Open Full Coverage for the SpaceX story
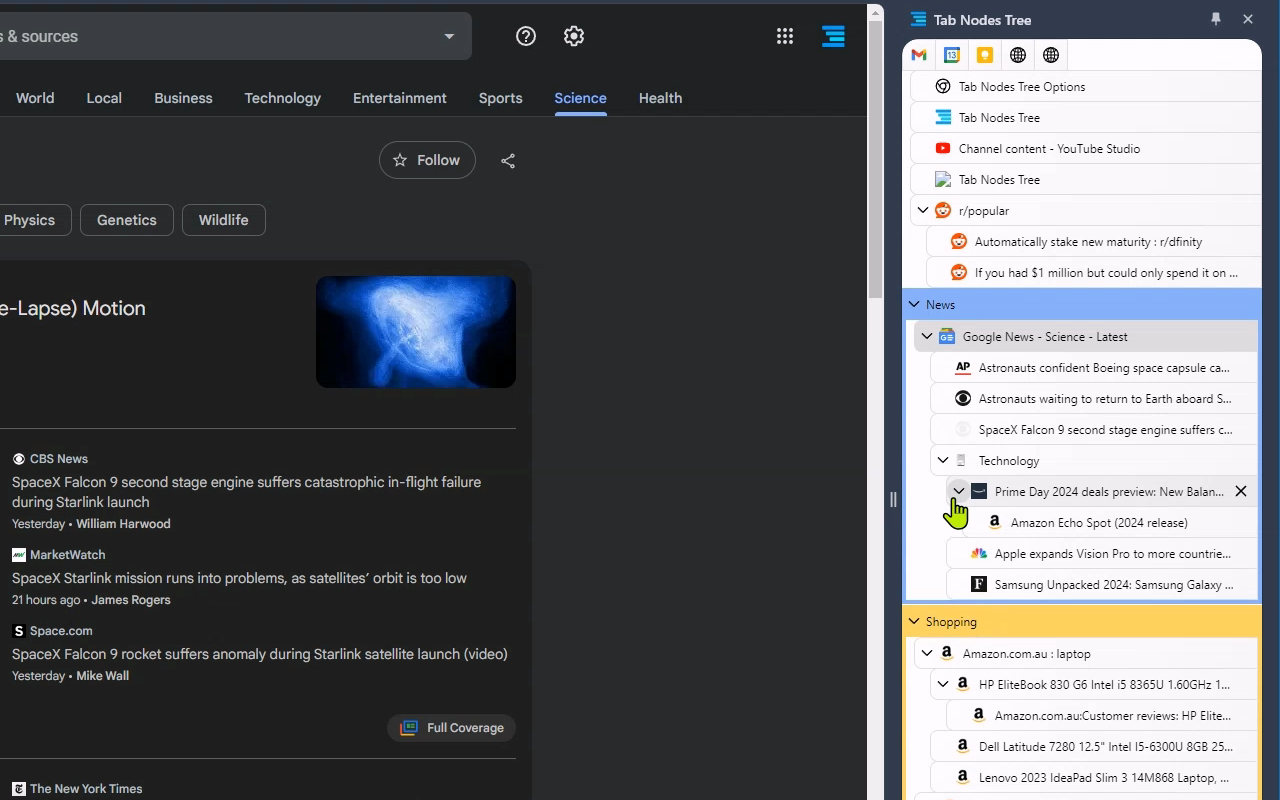 point(452,728)
